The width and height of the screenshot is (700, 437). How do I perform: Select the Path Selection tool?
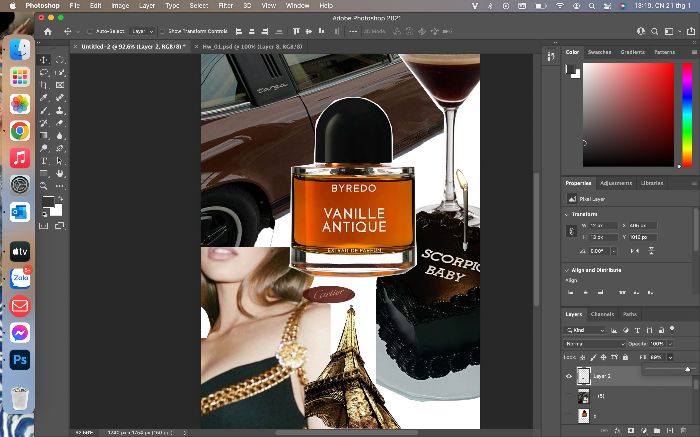60,161
